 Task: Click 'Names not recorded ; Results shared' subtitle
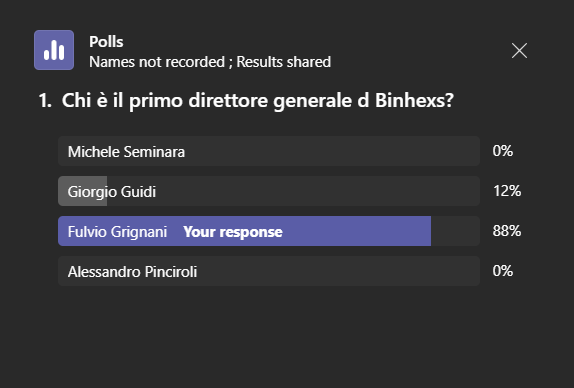tap(210, 62)
